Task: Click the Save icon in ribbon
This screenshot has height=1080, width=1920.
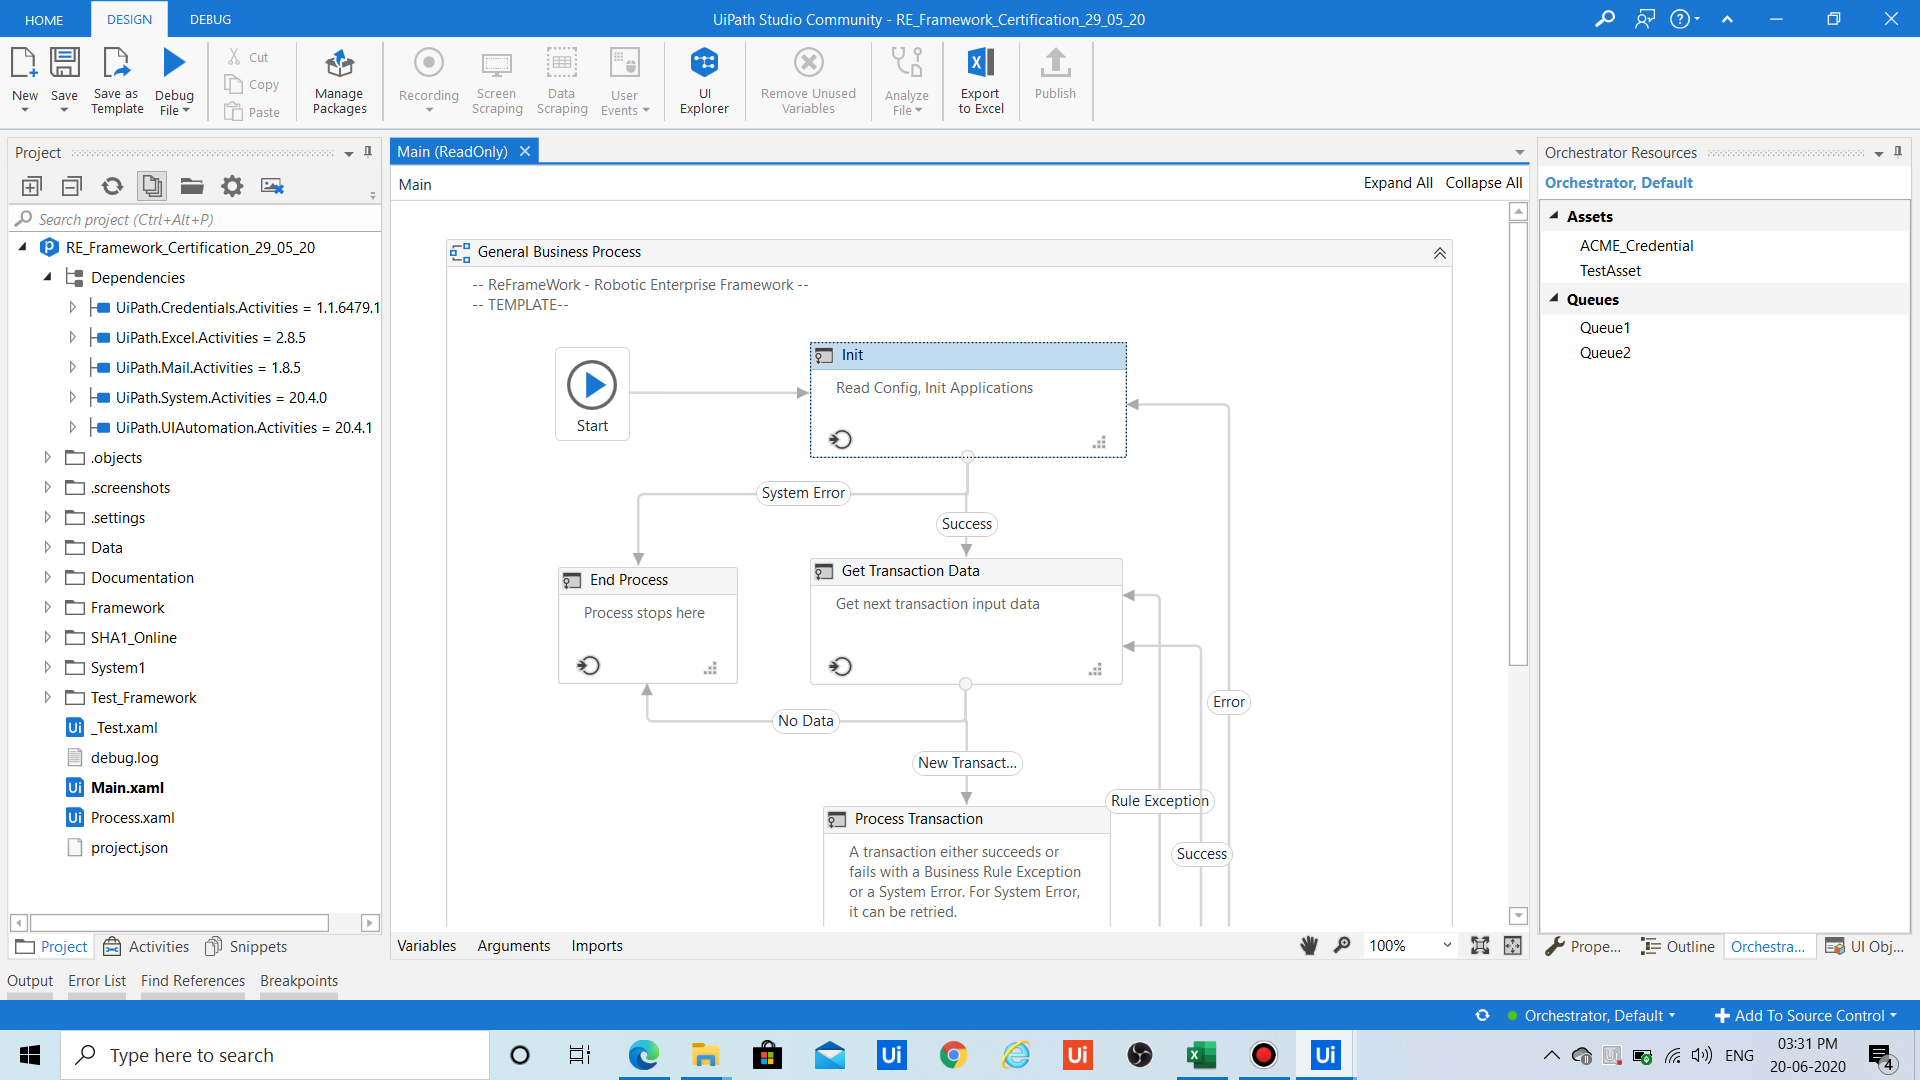Action: pos(64,64)
